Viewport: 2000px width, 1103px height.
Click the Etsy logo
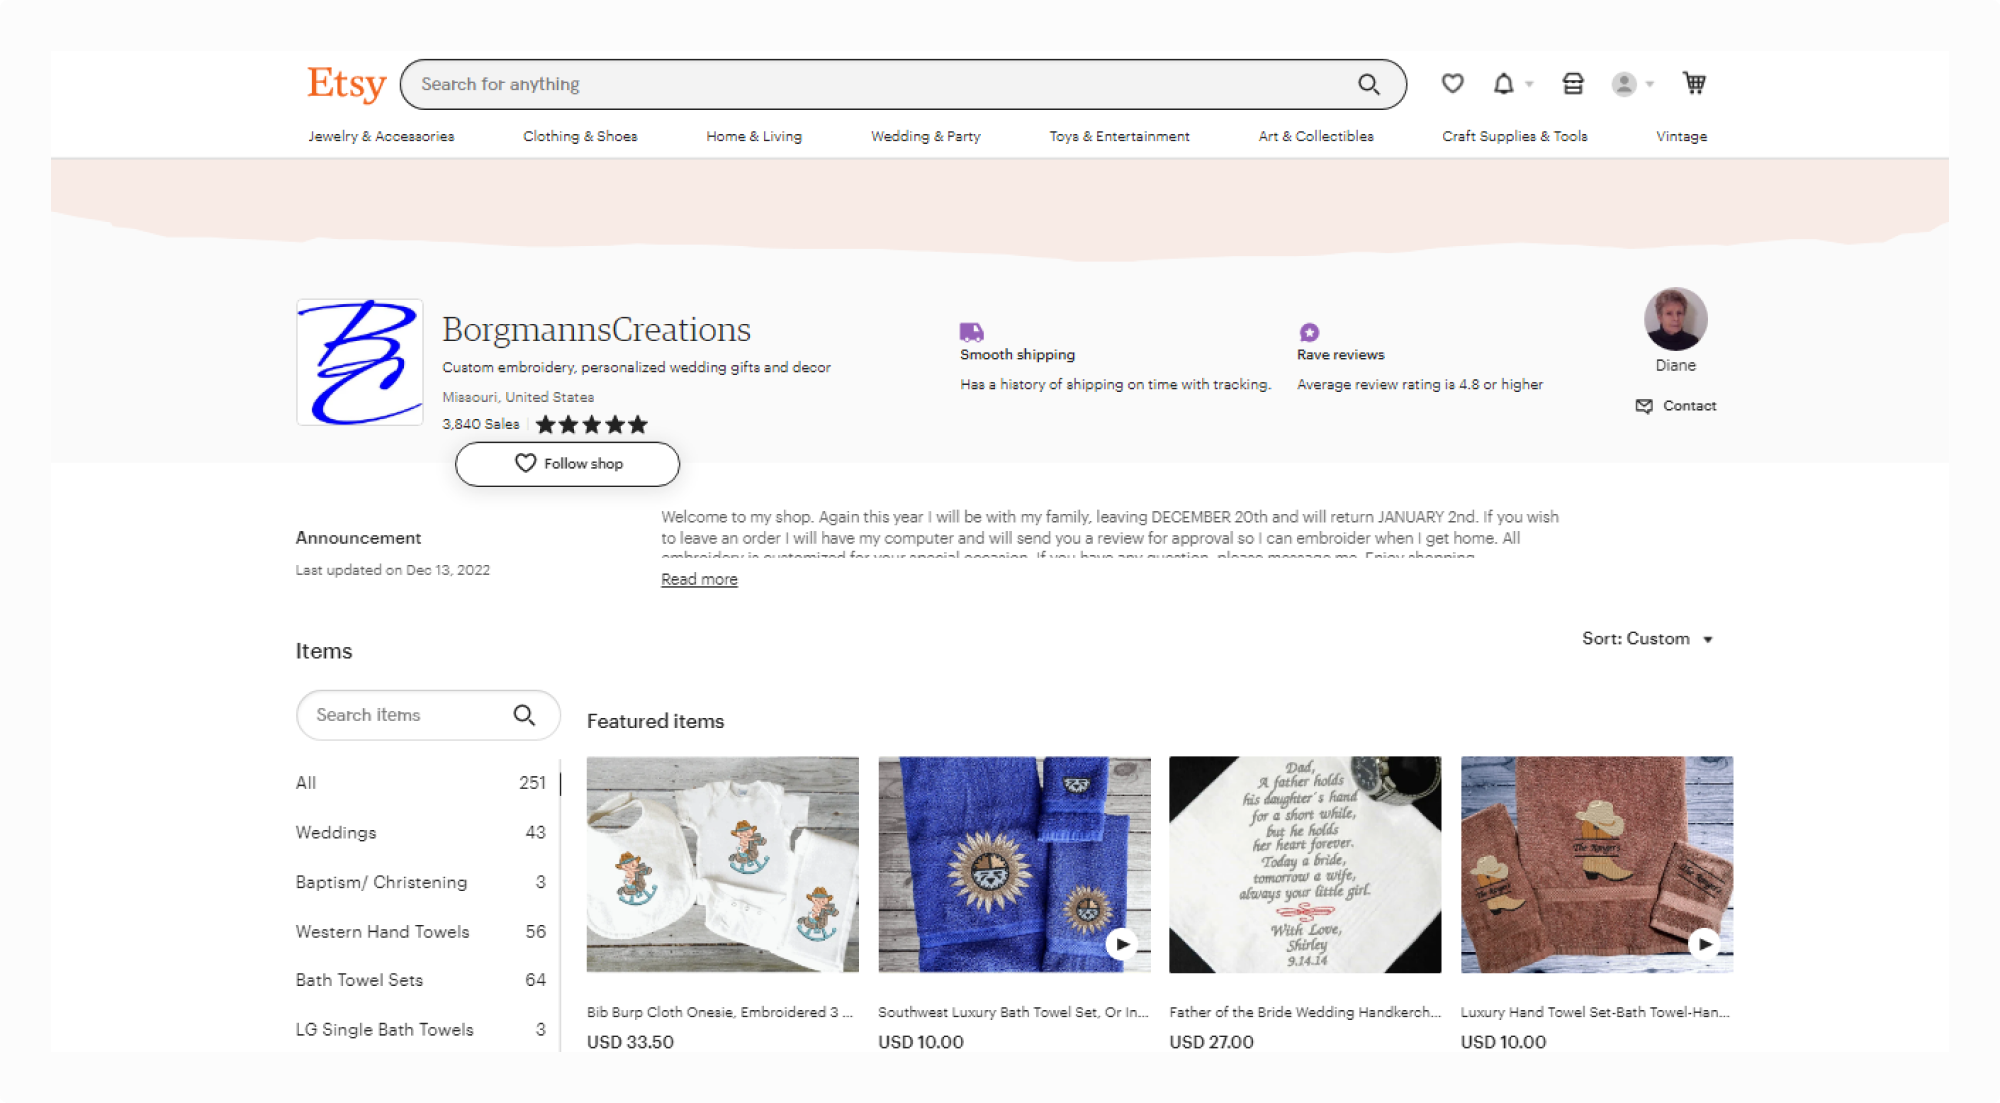point(346,84)
